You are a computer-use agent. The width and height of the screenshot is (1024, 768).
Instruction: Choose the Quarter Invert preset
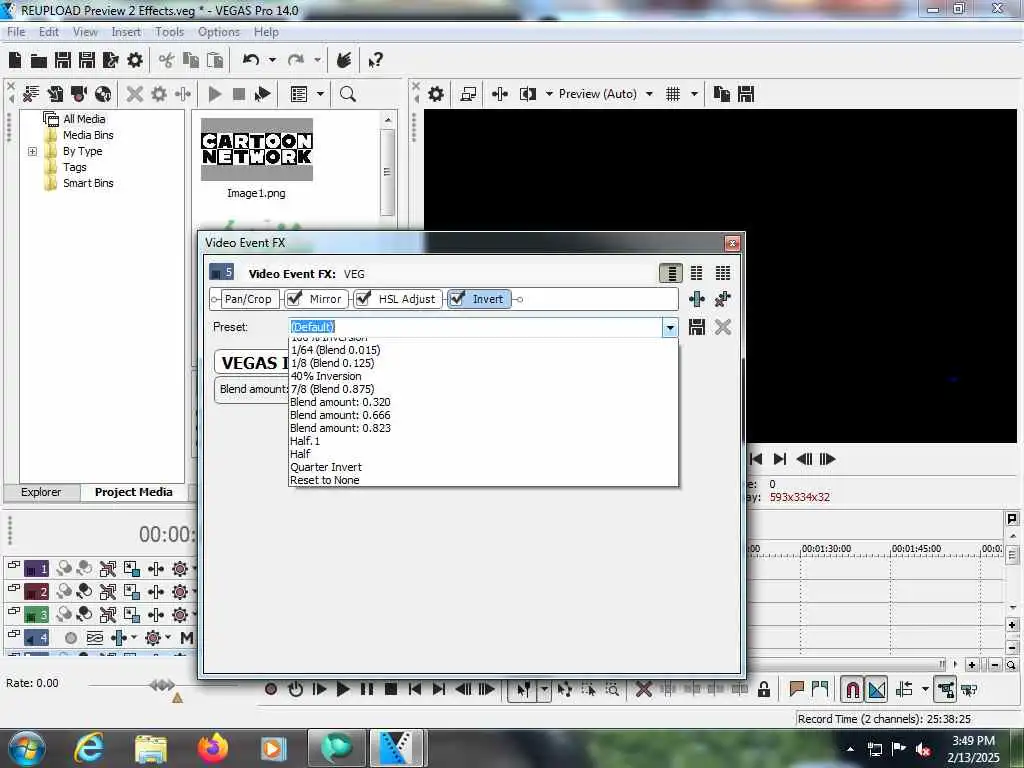point(483,467)
